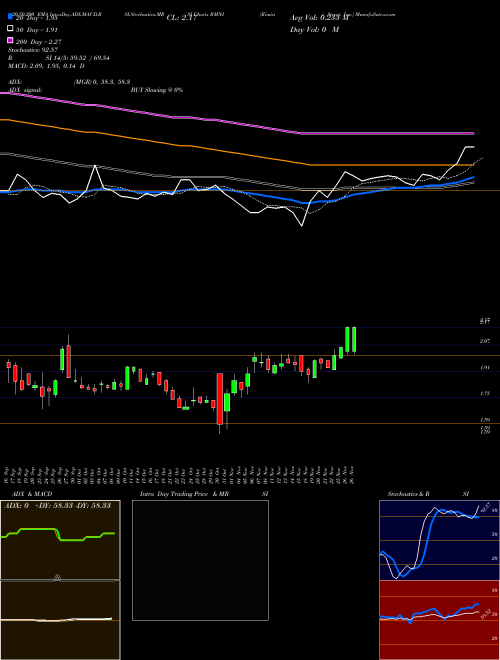Click the 'MACD: 2.09, 1.95, 0.14 D' line

[46, 66]
